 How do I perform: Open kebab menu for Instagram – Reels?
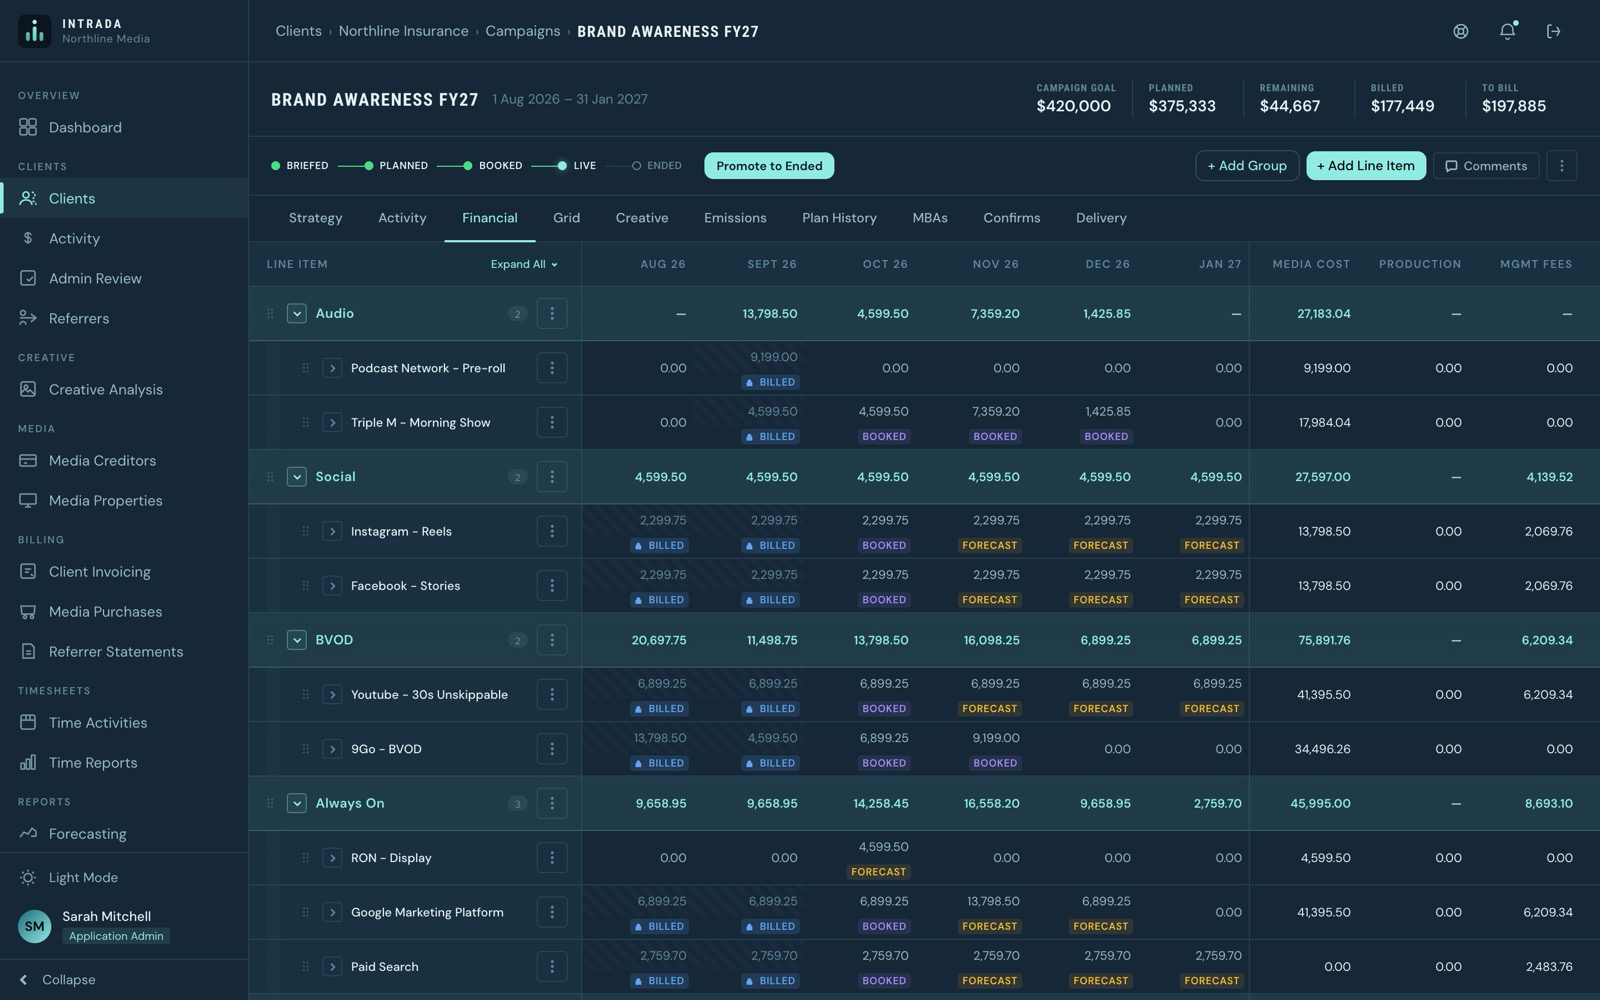tap(552, 531)
